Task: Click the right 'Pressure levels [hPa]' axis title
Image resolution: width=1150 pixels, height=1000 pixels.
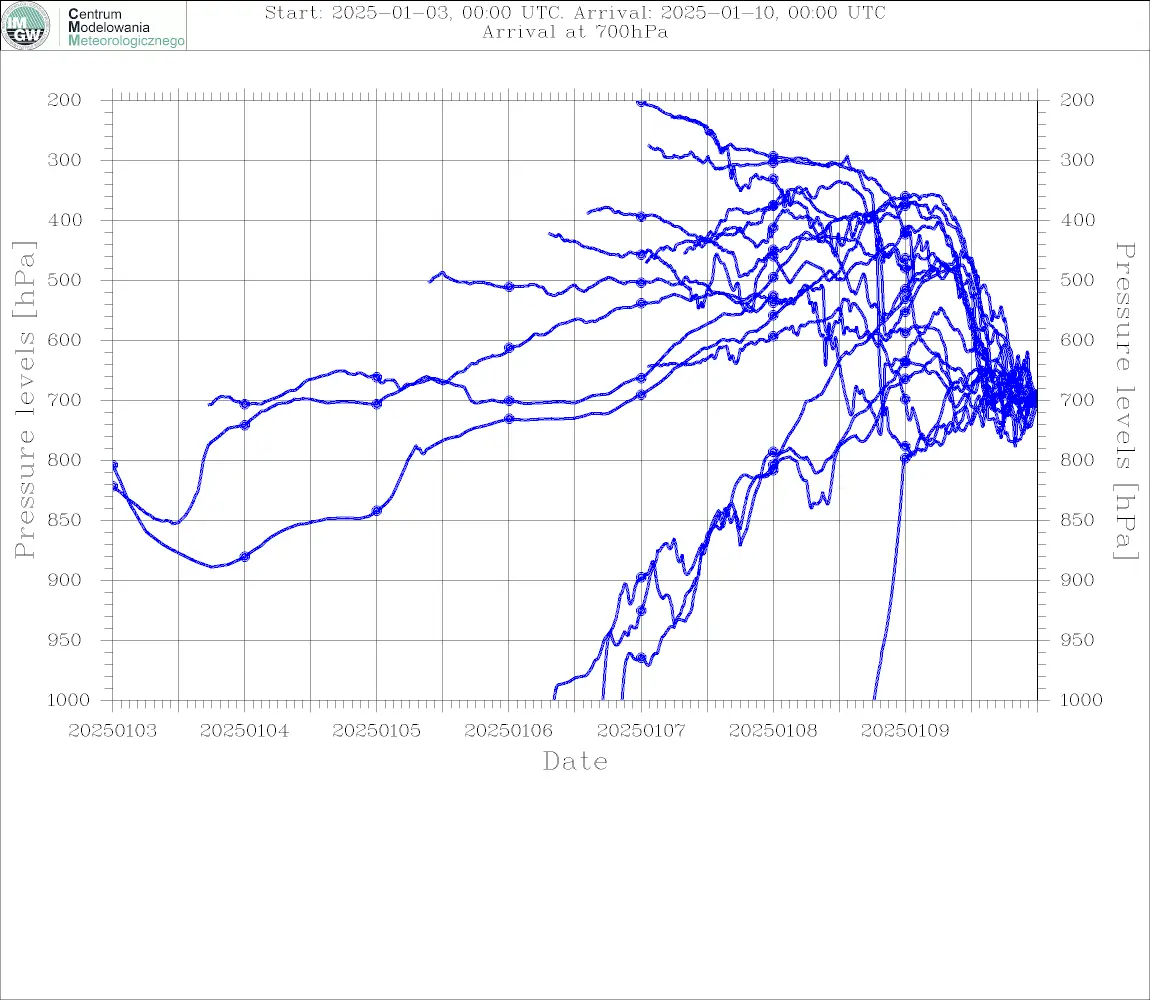Action: coord(1126,401)
